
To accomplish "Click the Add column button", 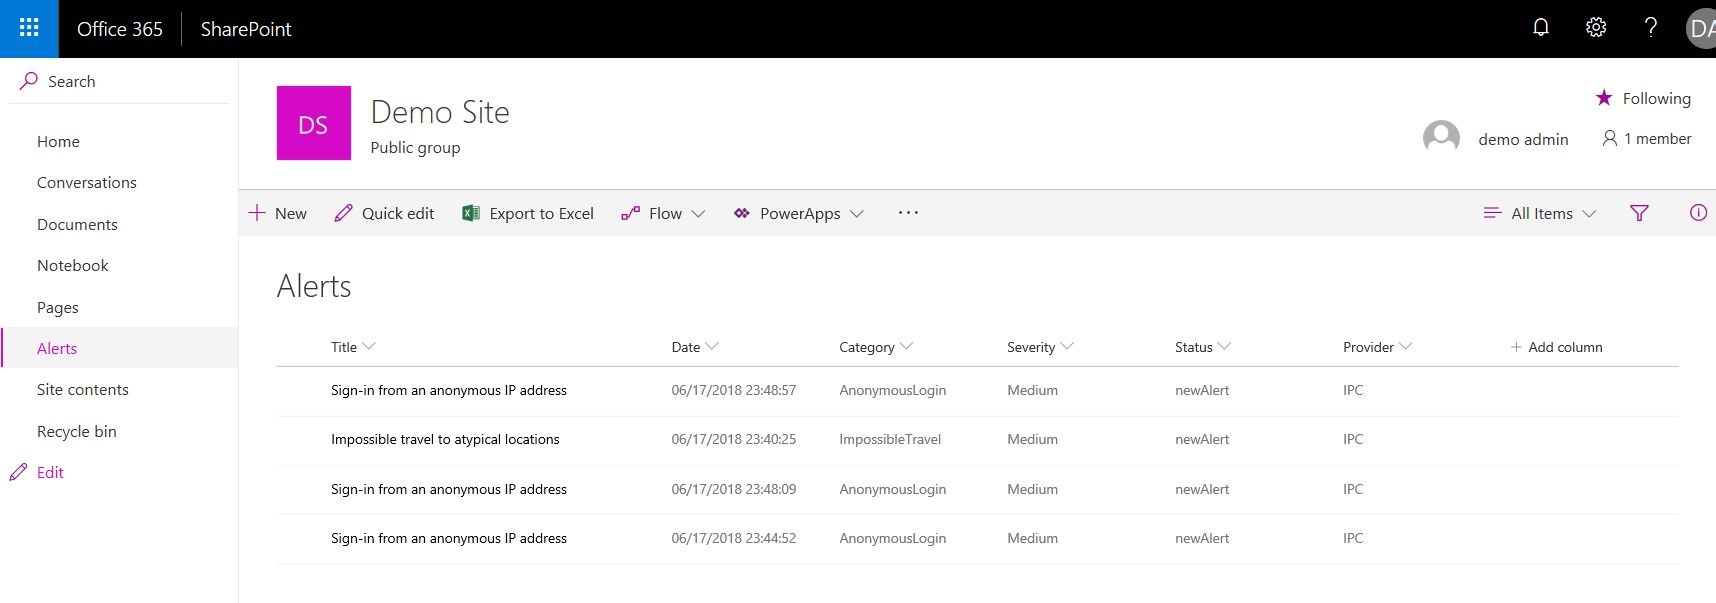I will [1557, 347].
